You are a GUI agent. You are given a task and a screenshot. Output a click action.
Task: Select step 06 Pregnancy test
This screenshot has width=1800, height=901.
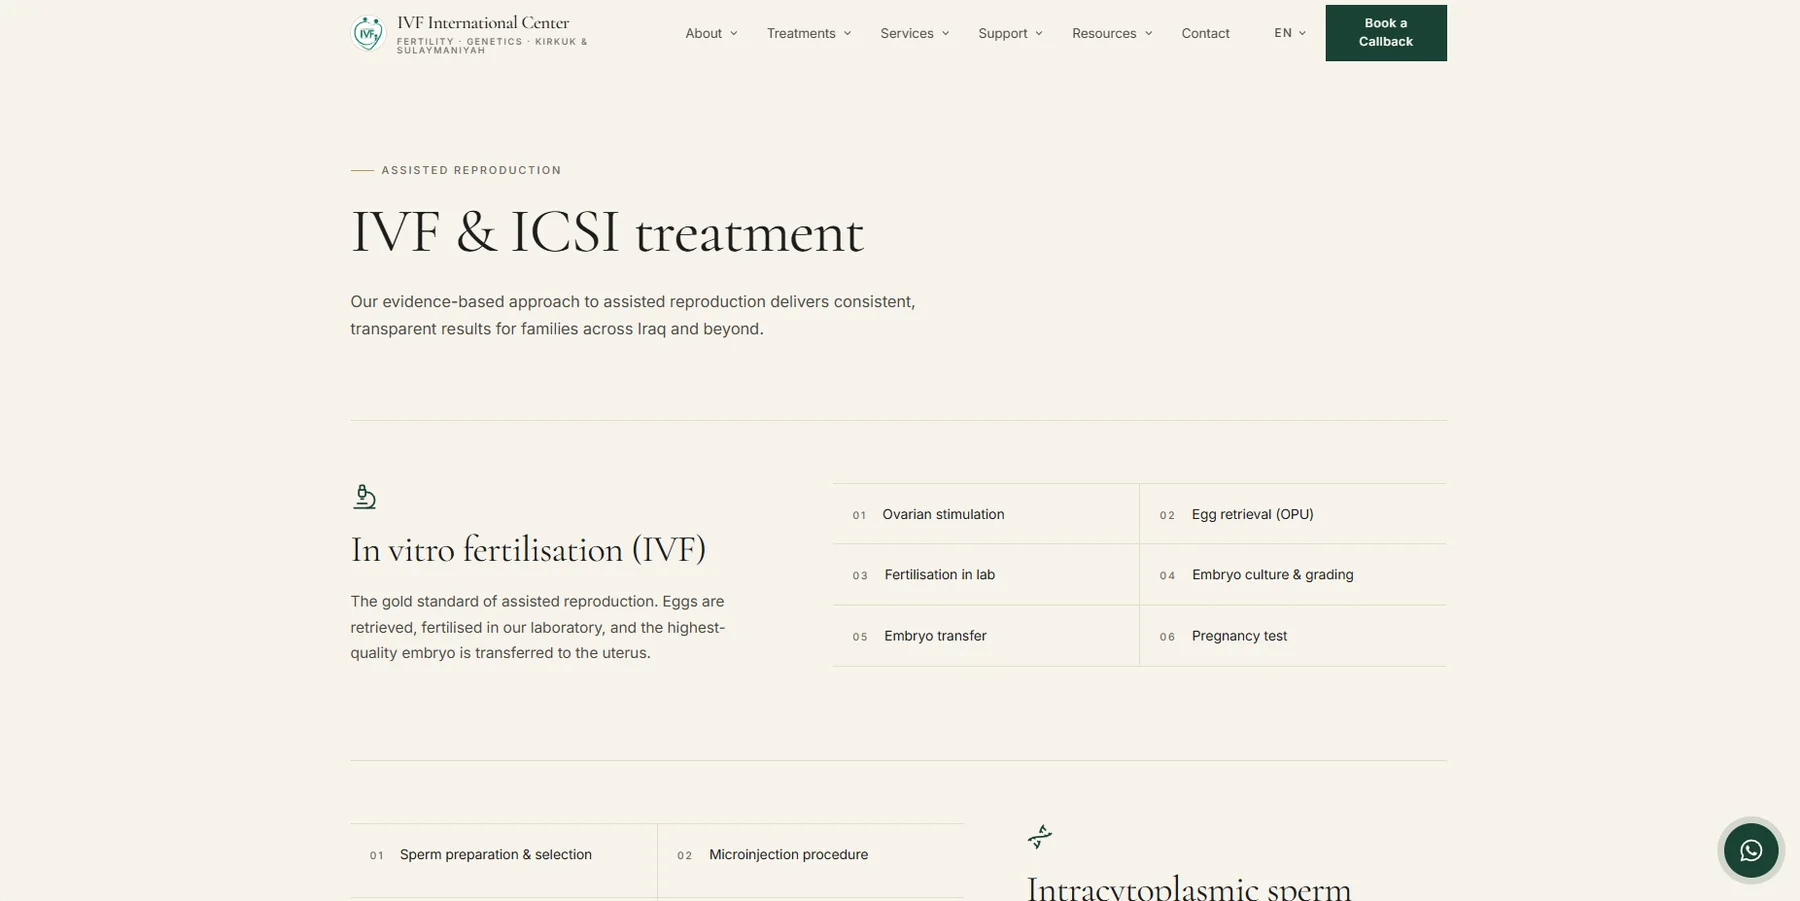tap(1293, 636)
